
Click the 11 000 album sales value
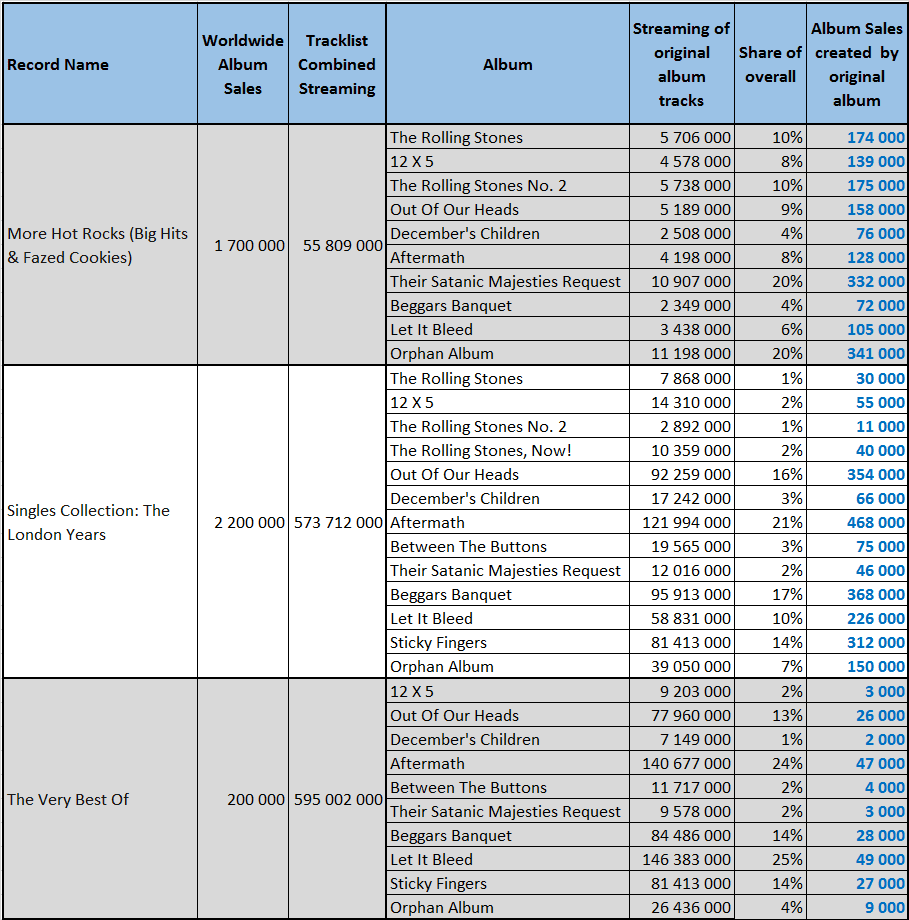880,427
